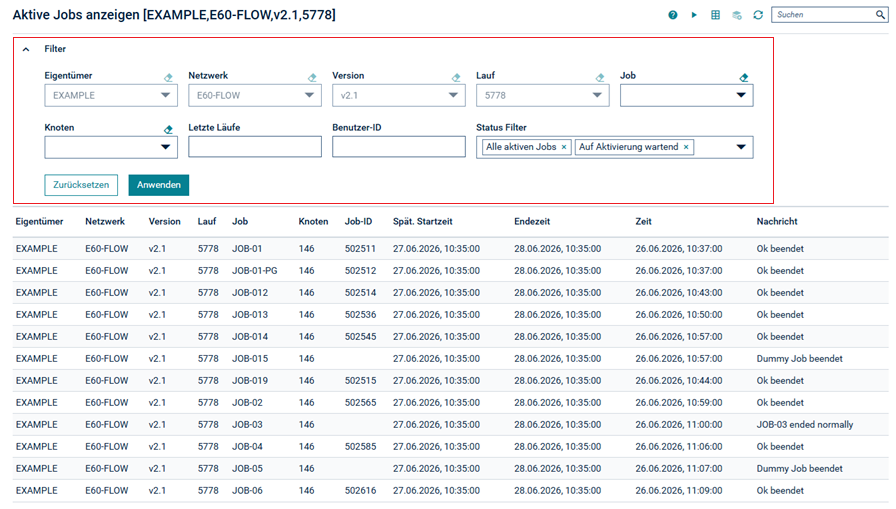Clear the Job filter with its eraser icon
This screenshot has width=896, height=509.
point(743,78)
